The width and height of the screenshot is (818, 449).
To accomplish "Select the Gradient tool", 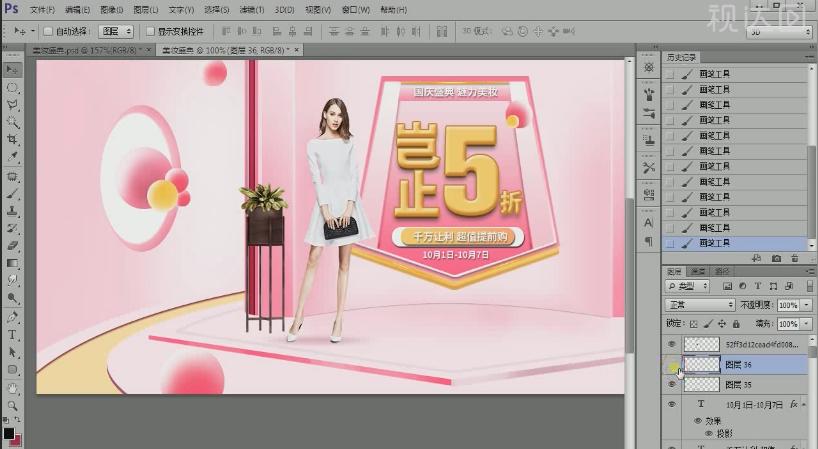I will 12,263.
